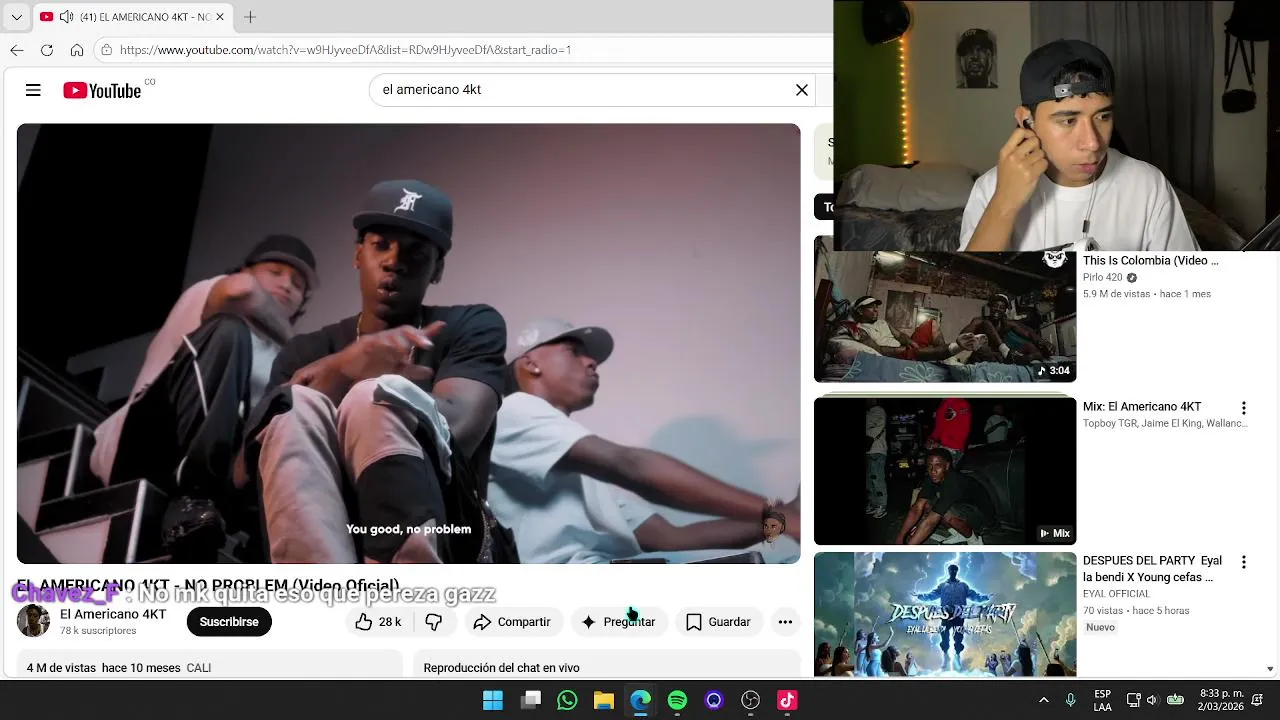Open the Windows Start menu
1280x720 pixels.
pos(493,700)
